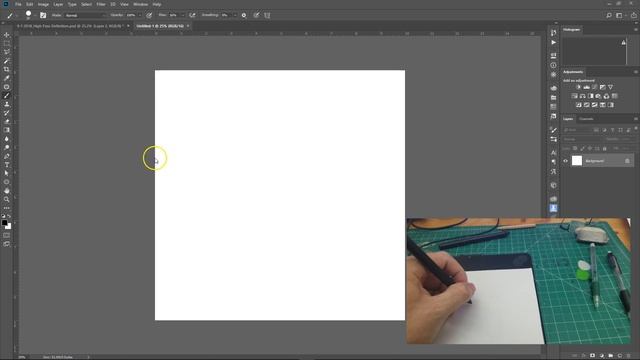Enable airbrush-style build-up effects

click(192, 15)
